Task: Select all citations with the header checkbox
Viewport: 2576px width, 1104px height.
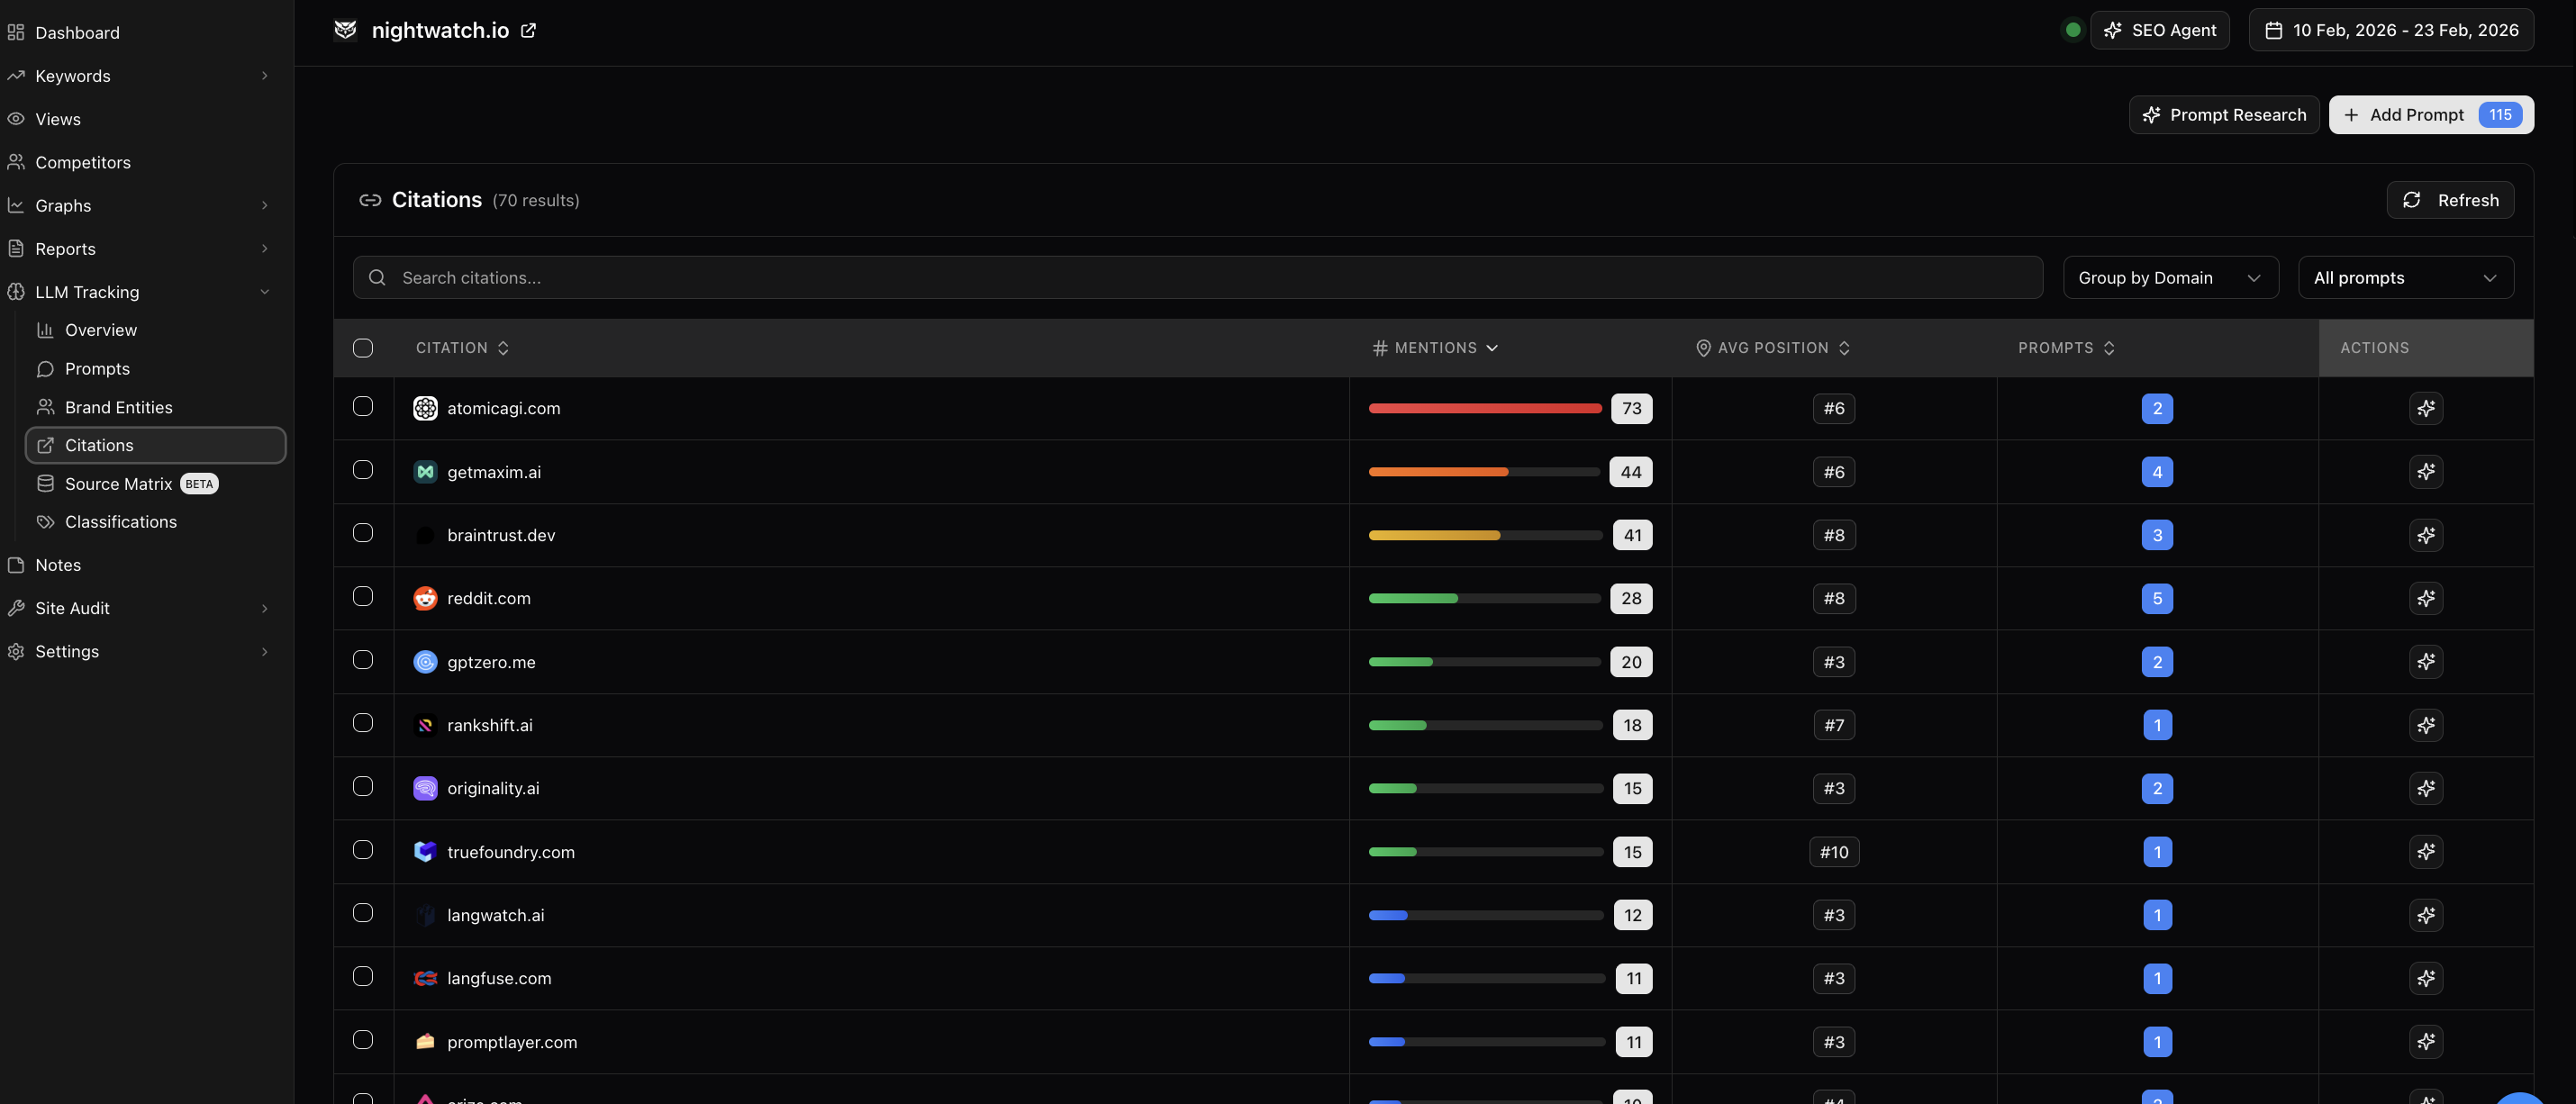Action: click(x=362, y=347)
